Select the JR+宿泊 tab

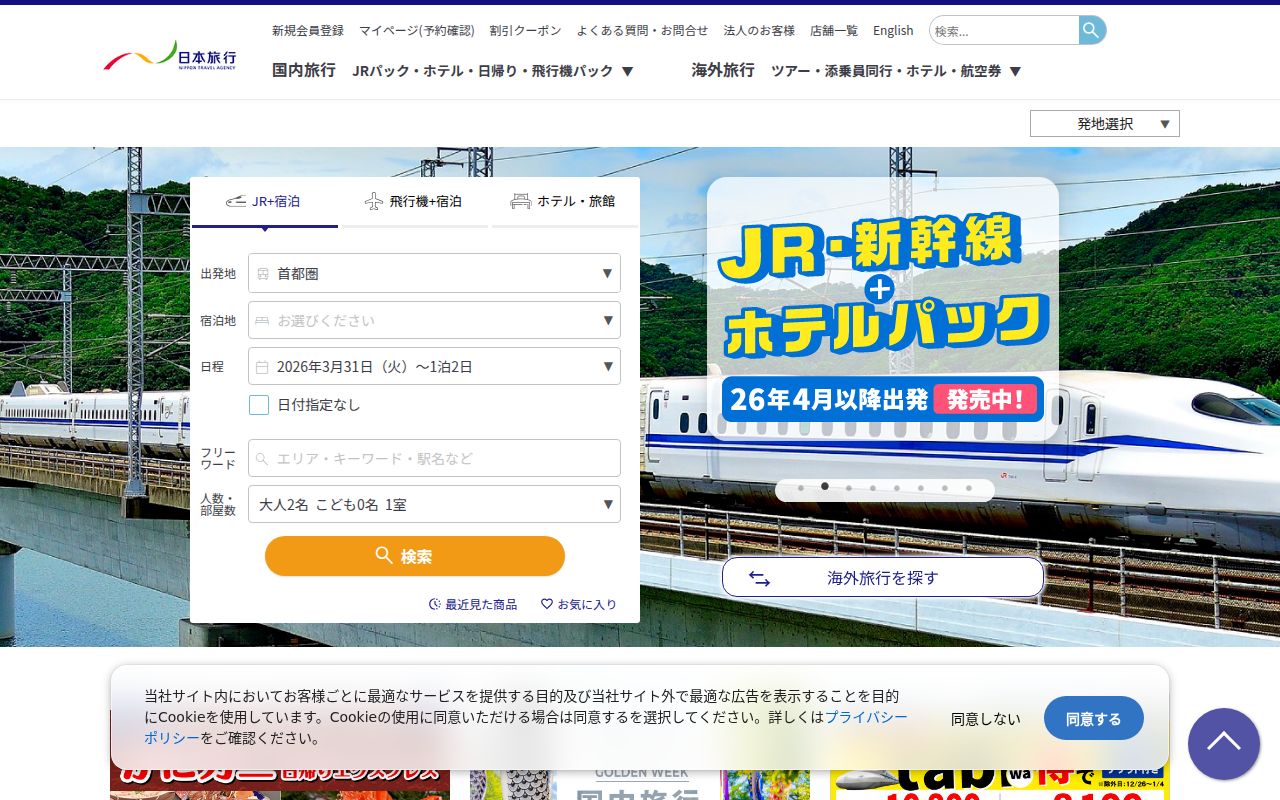click(x=264, y=202)
